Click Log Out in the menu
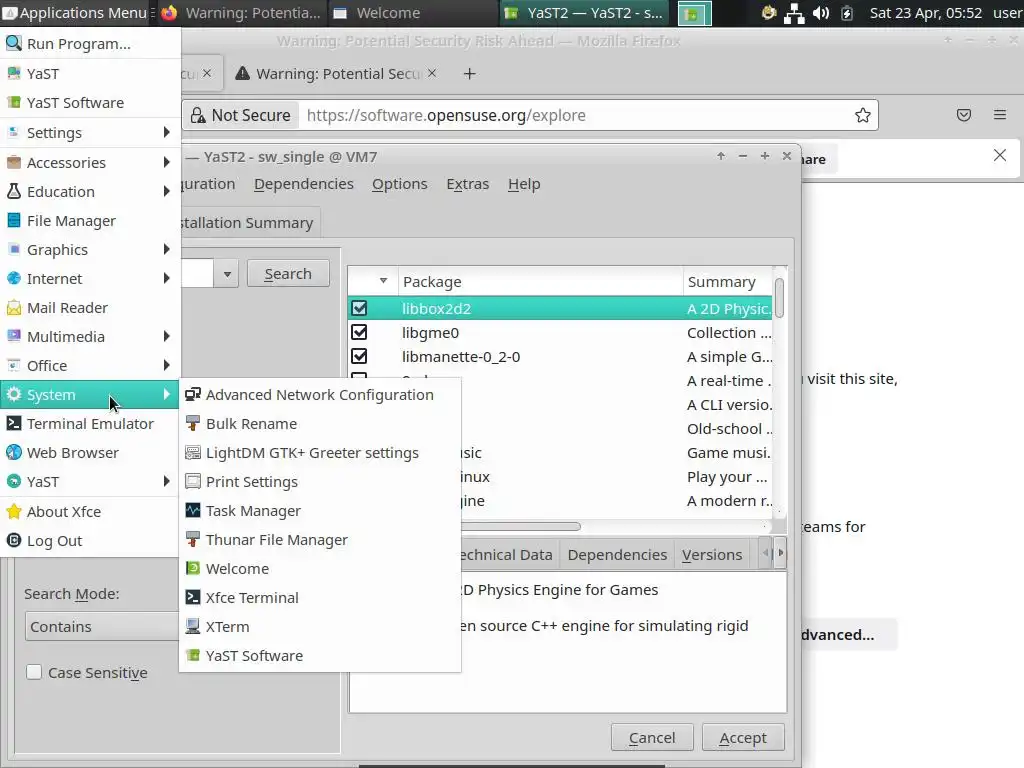Screen dimensions: 1024x768 coord(90,541)
